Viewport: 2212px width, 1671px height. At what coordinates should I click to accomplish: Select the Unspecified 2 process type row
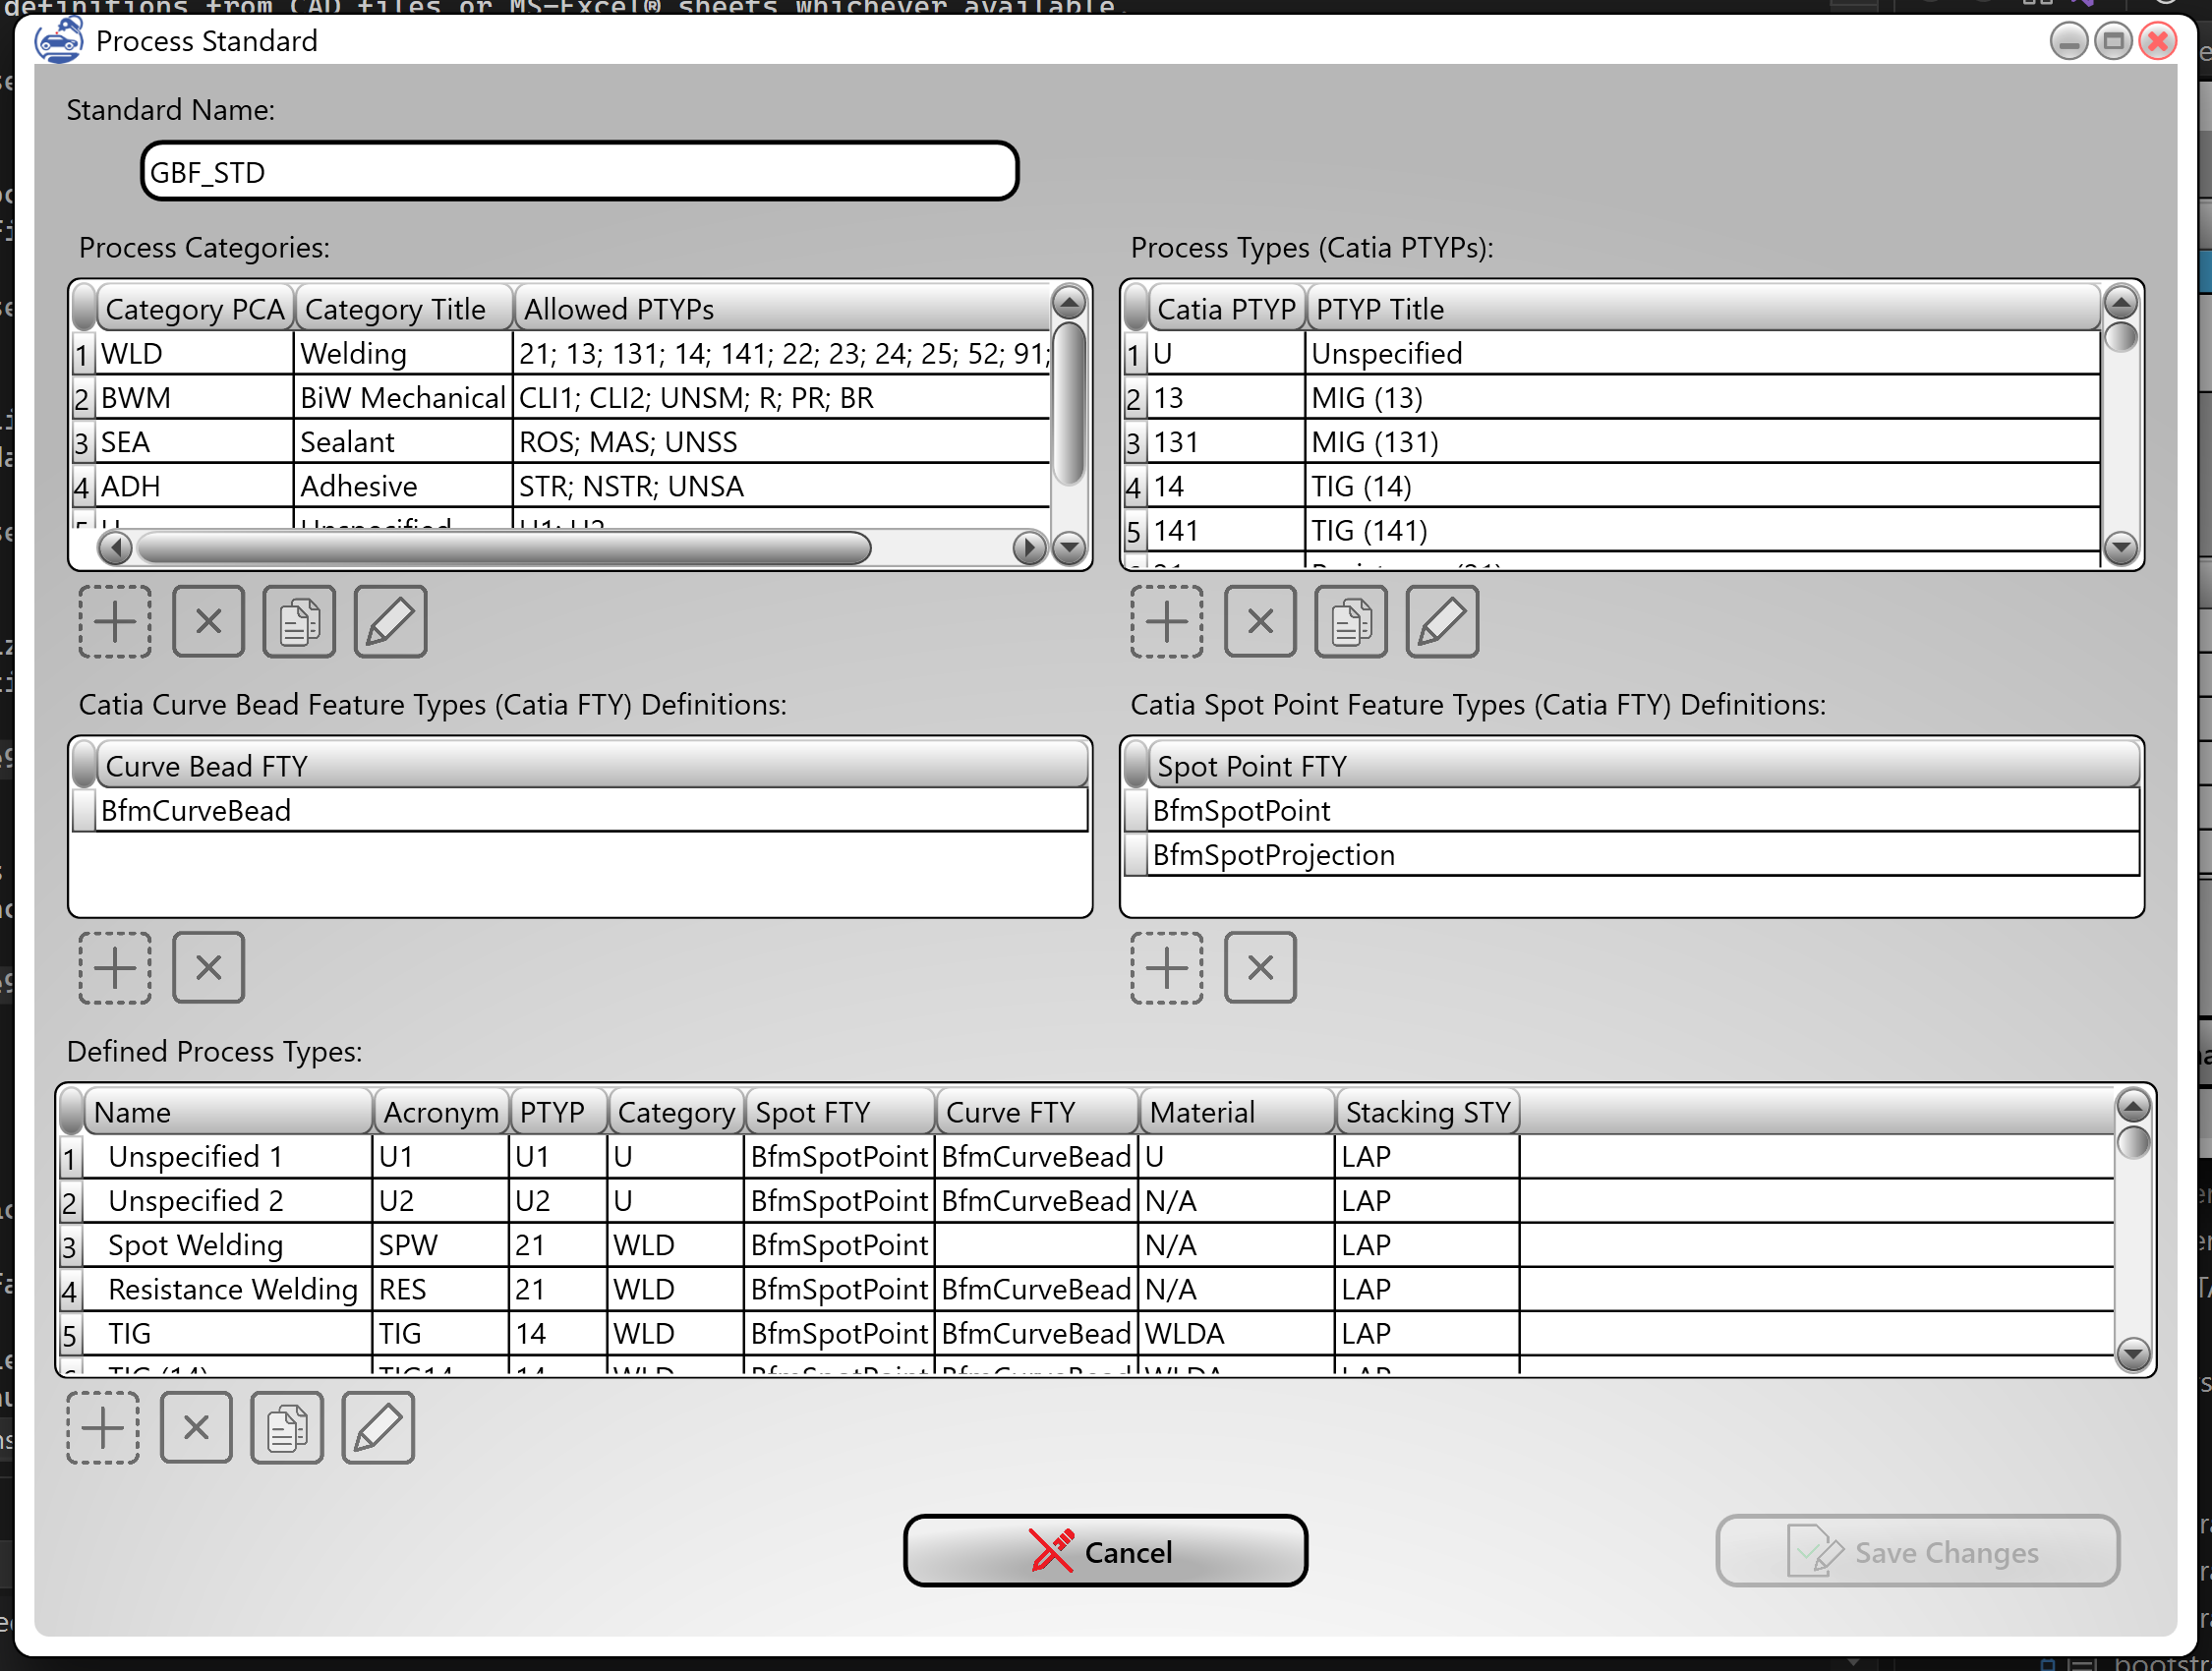1087,1199
